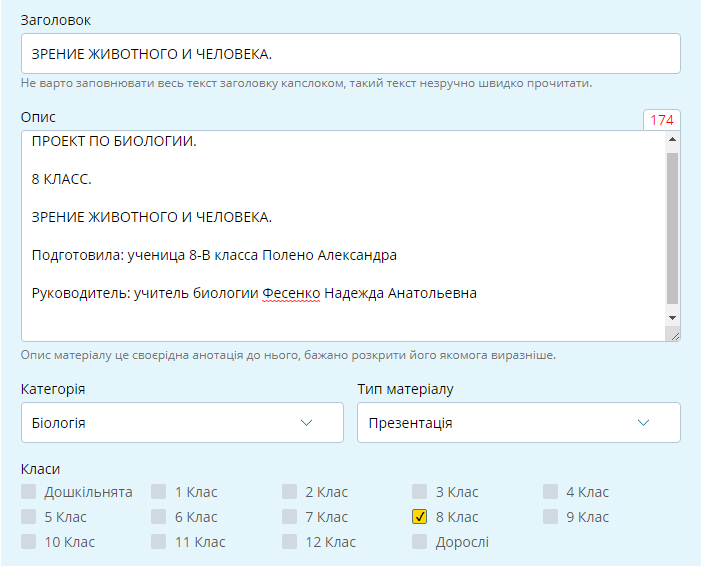Open the Категорія dropdown showing Біологія
The height and width of the screenshot is (566, 704).
click(182, 422)
